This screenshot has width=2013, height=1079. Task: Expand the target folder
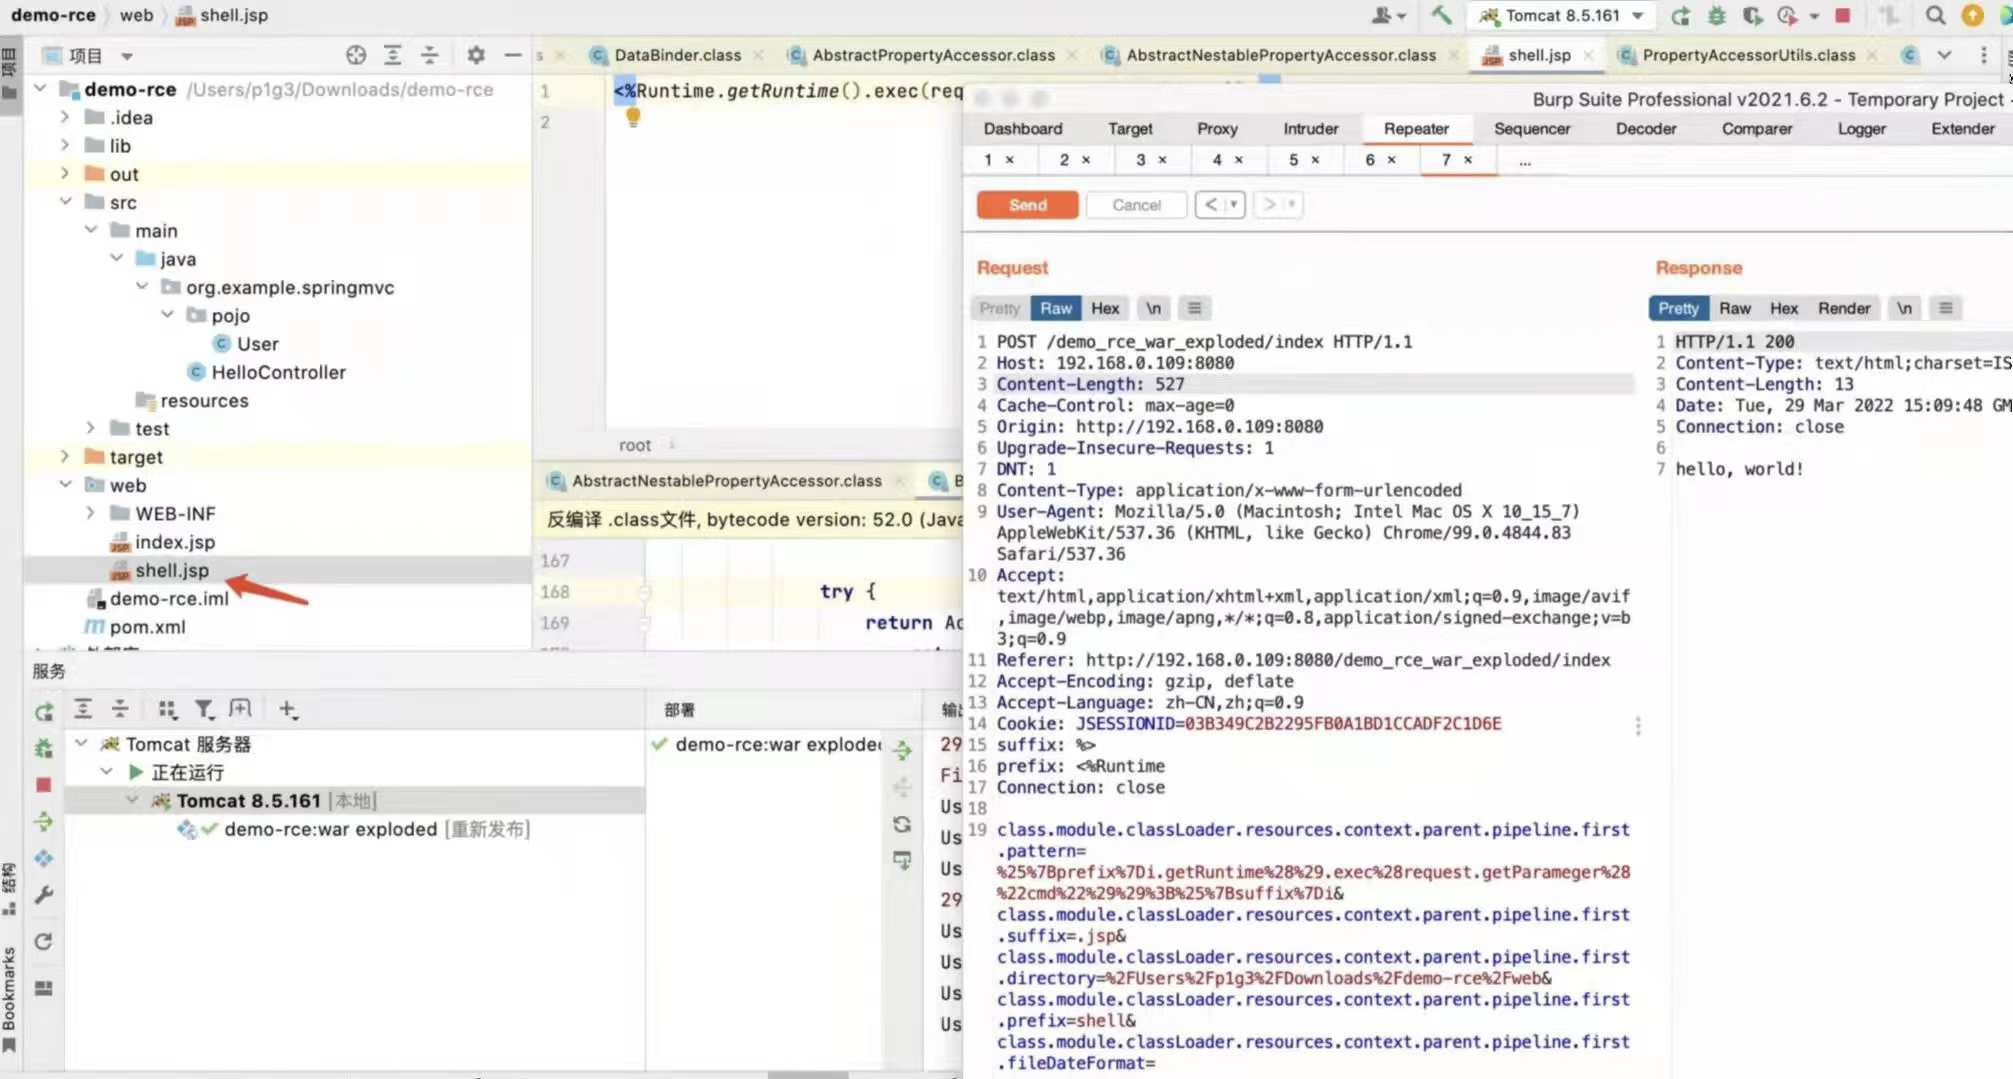[65, 456]
